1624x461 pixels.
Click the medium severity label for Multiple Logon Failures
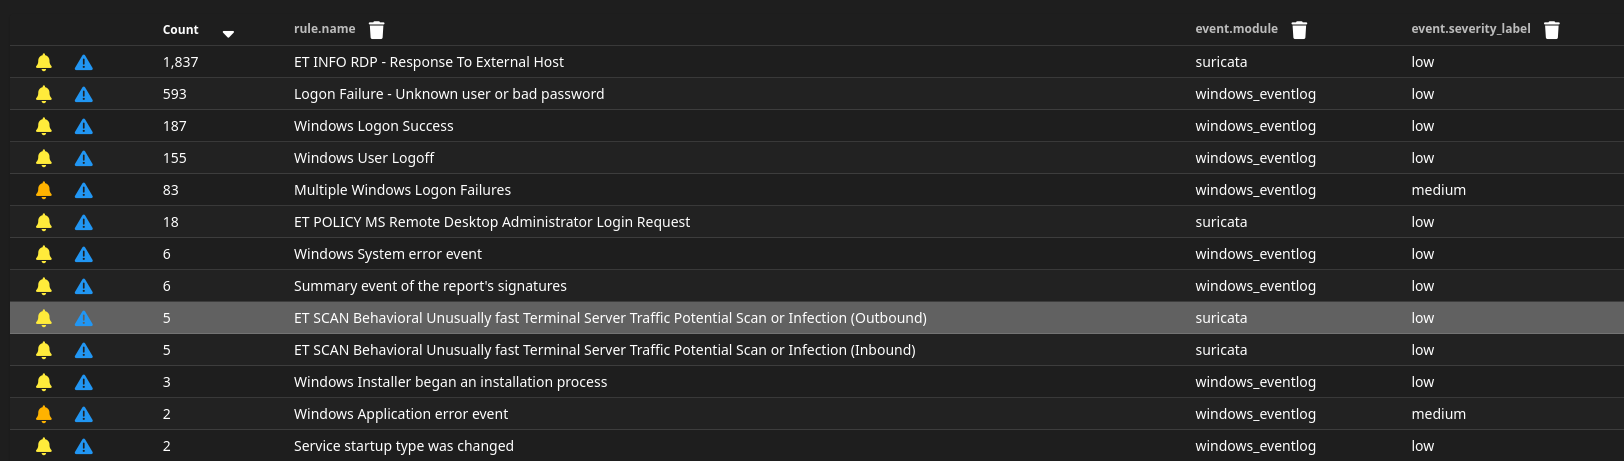click(x=1438, y=190)
